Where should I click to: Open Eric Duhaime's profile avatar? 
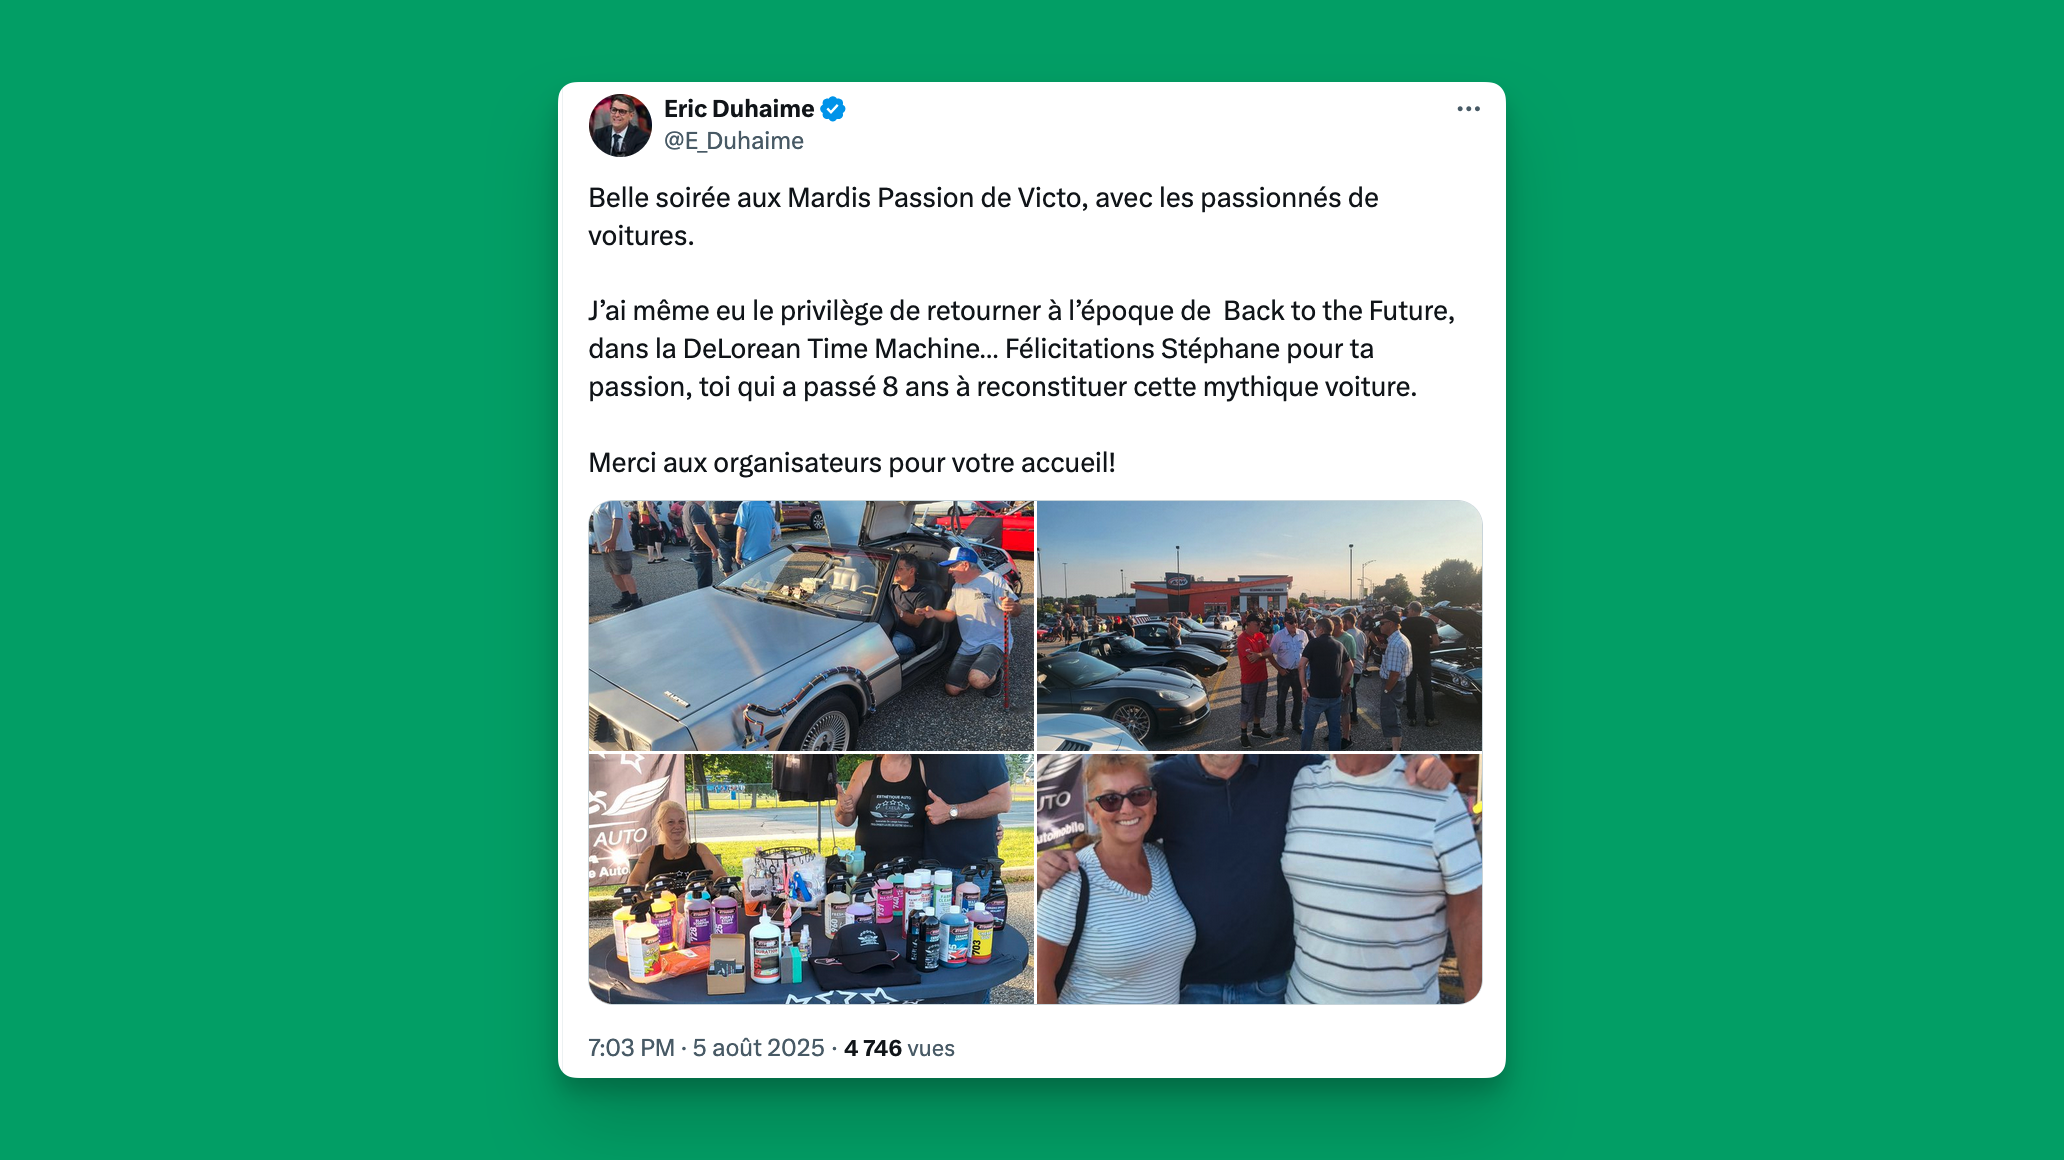pos(620,125)
